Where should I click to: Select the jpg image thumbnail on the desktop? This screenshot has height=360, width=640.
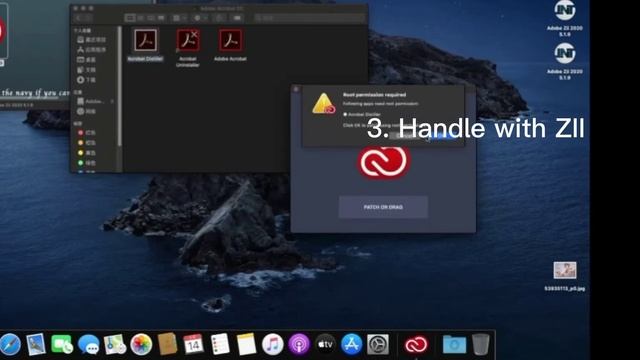(565, 270)
